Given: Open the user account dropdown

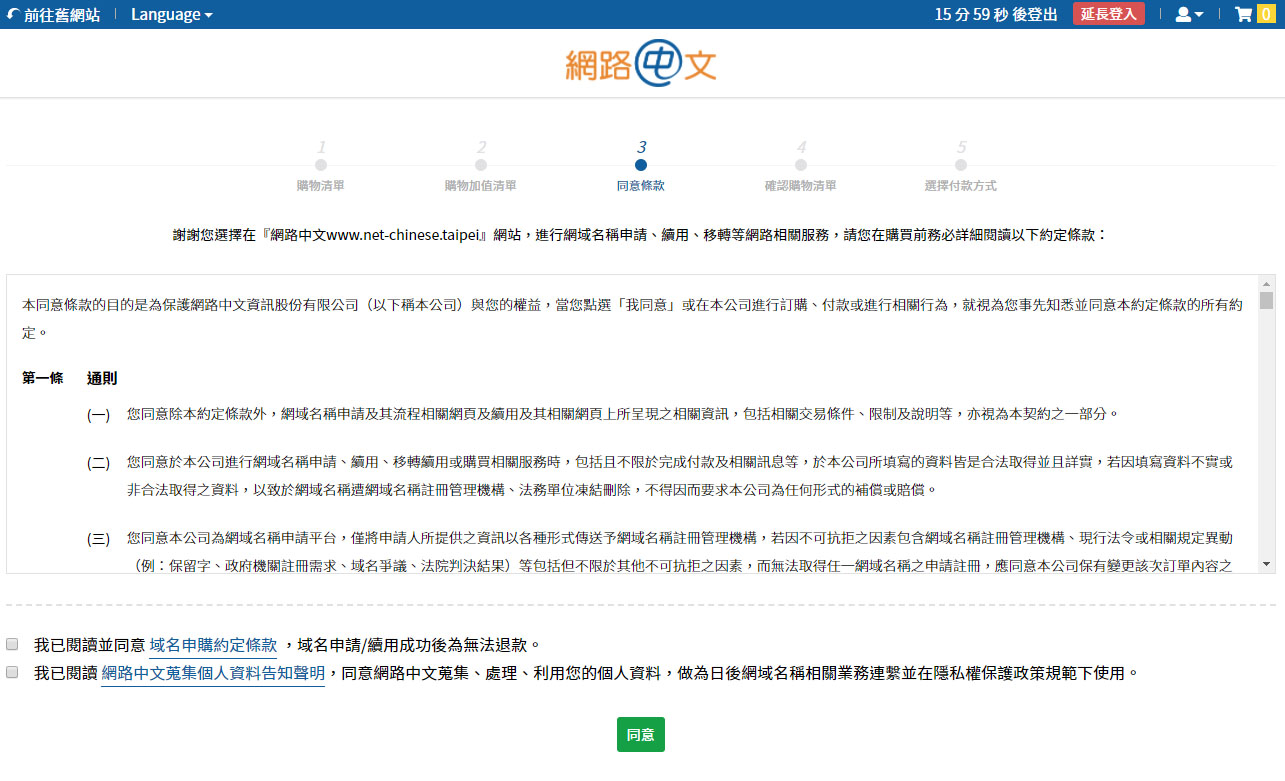Looking at the screenshot, I should coord(1189,14).
